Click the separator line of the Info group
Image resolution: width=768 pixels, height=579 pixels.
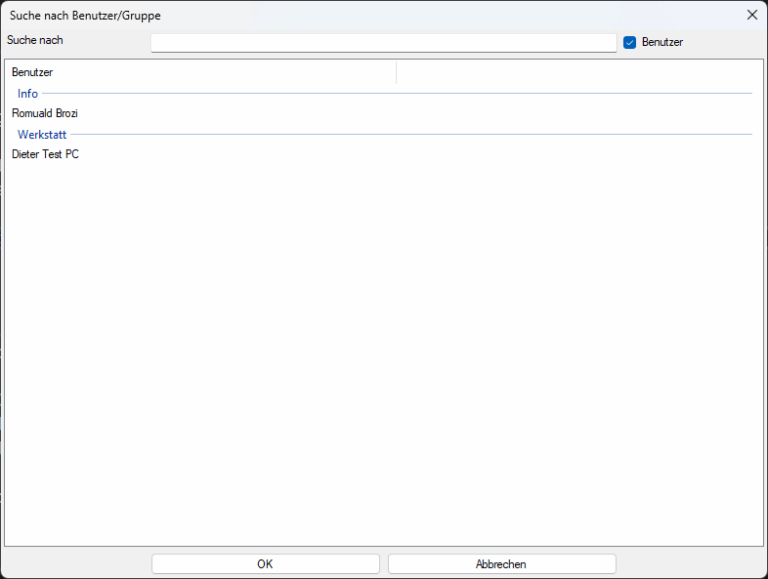400,94
